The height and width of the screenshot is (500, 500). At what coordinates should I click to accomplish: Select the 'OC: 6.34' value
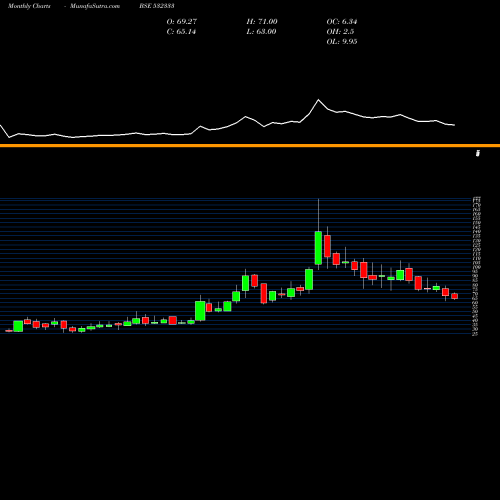point(342,22)
